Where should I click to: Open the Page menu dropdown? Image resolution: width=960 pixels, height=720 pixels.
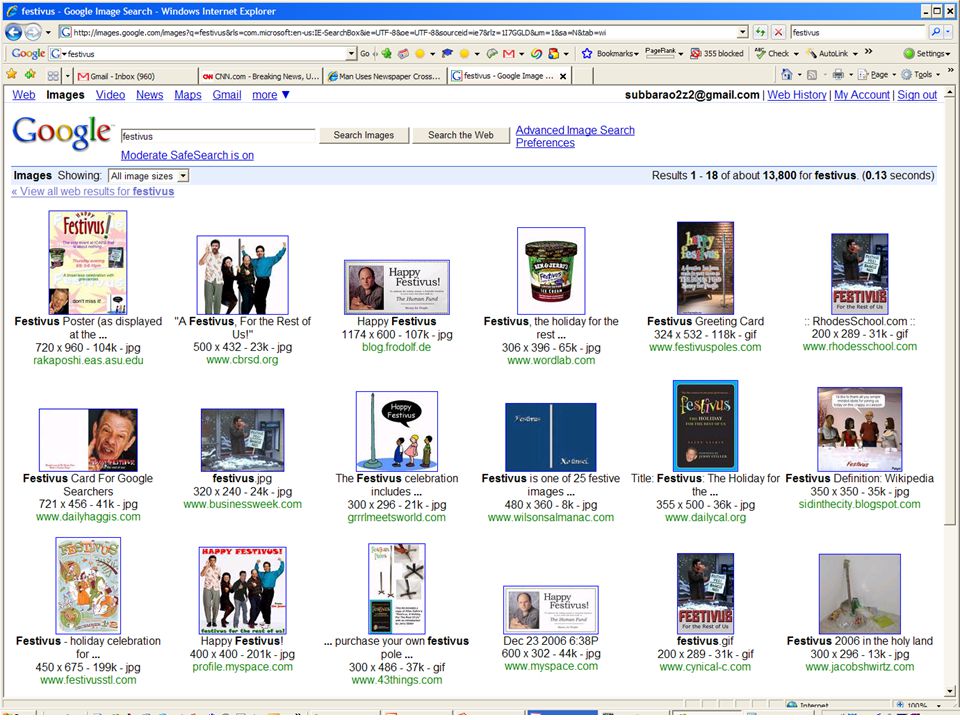[x=894, y=75]
